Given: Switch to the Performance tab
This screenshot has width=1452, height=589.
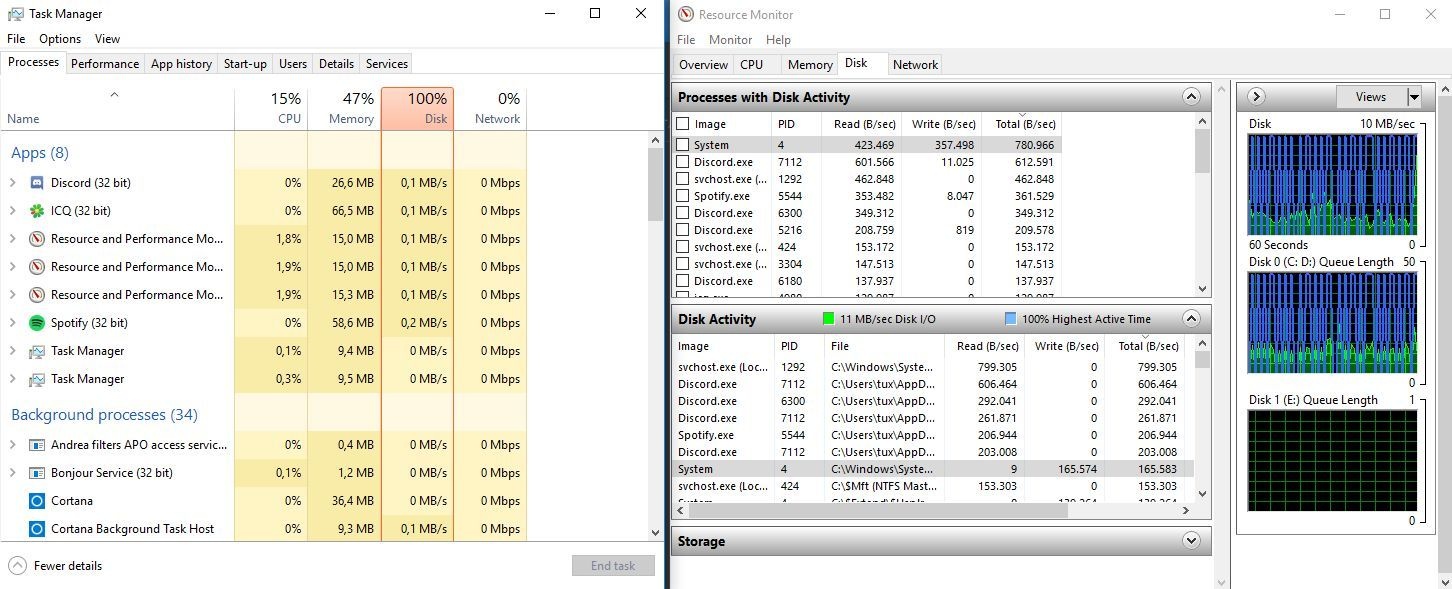Looking at the screenshot, I should tap(105, 63).
